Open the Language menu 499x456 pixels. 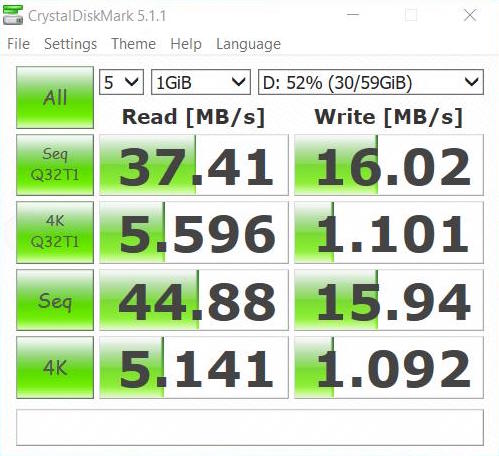tap(248, 44)
